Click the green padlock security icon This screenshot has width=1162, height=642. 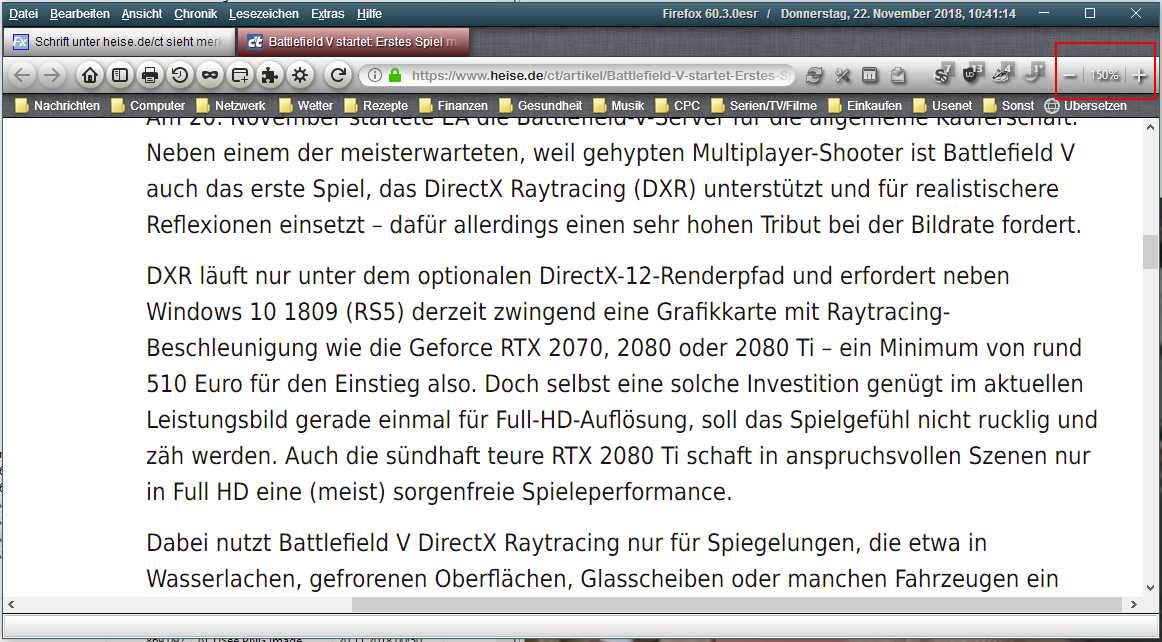tap(394, 75)
